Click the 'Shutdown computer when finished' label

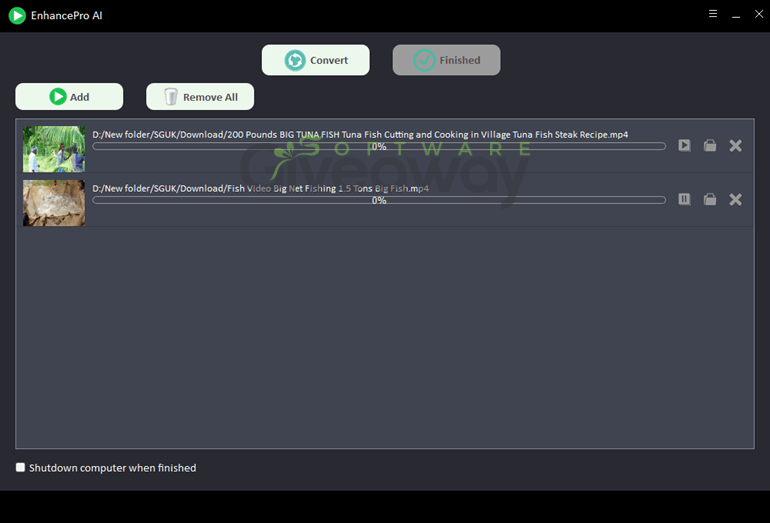coord(112,468)
